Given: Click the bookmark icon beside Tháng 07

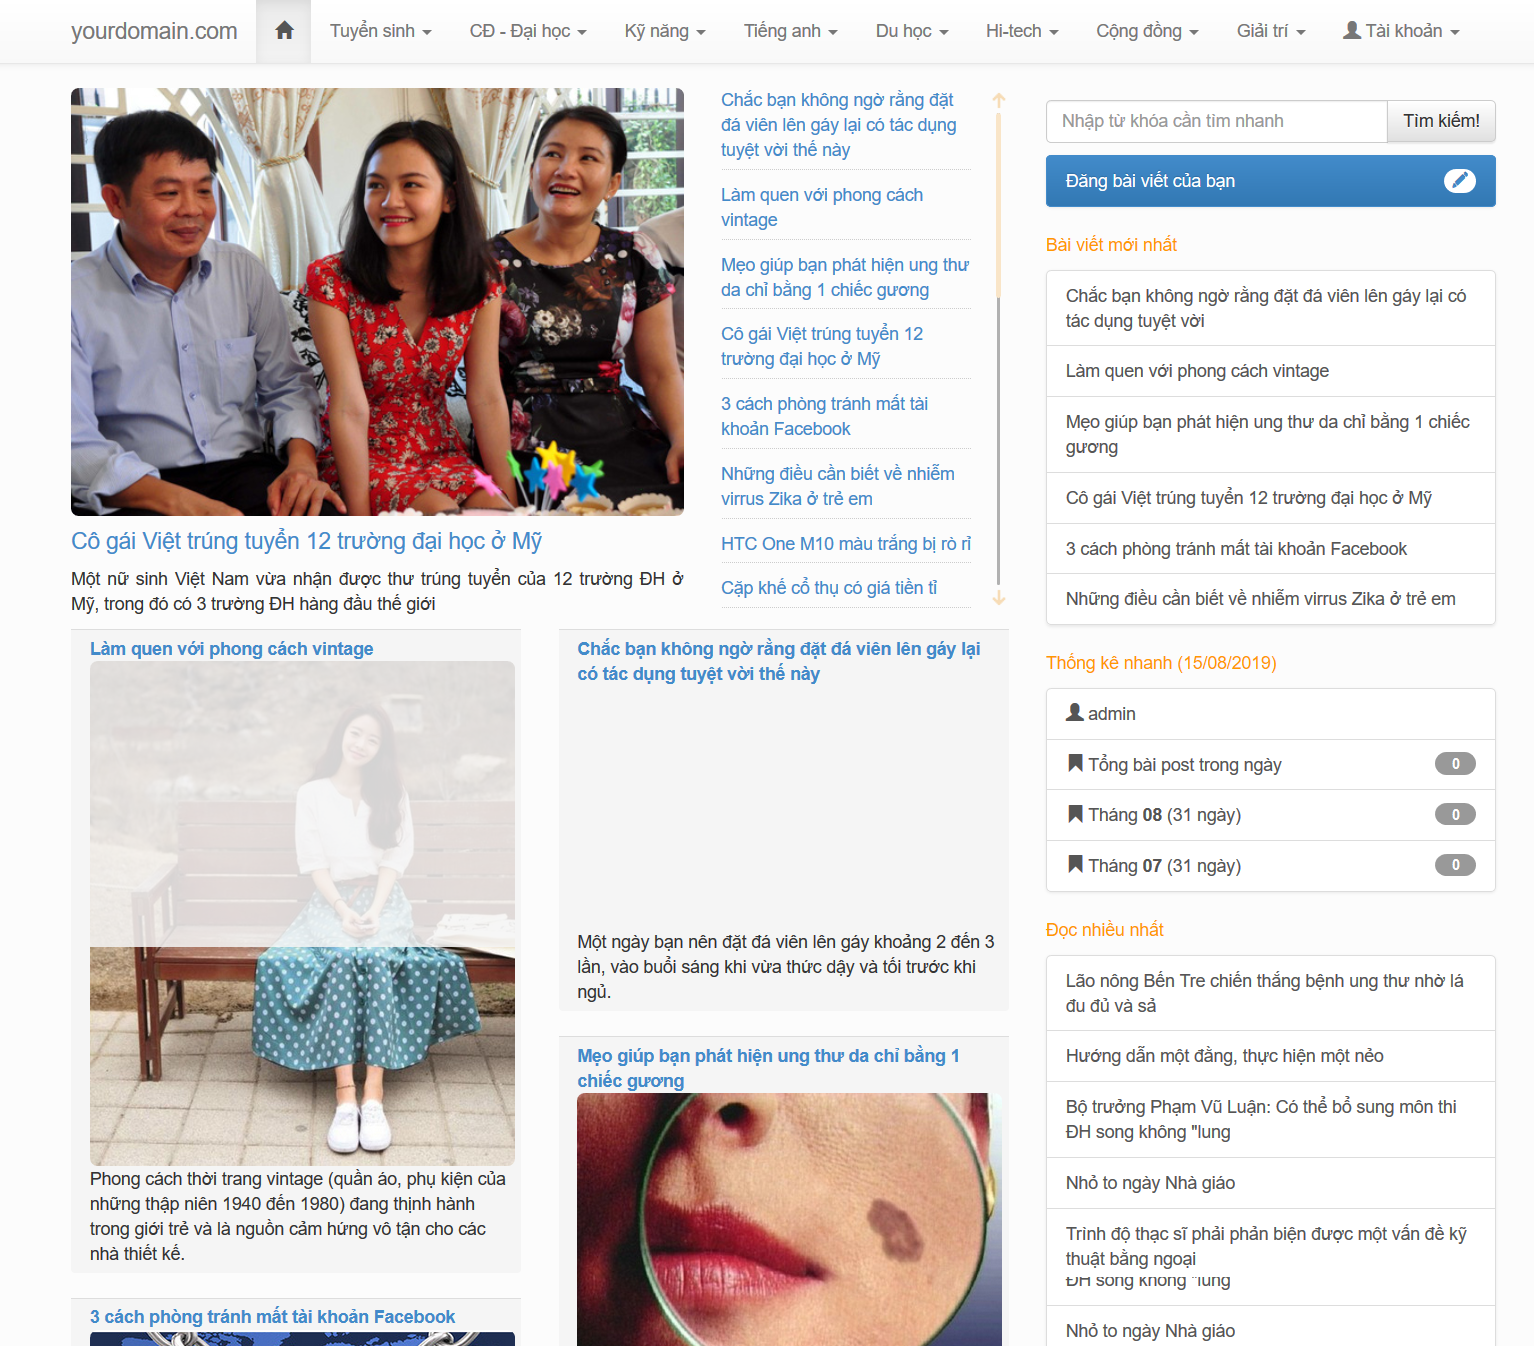Looking at the screenshot, I should pos(1075,864).
